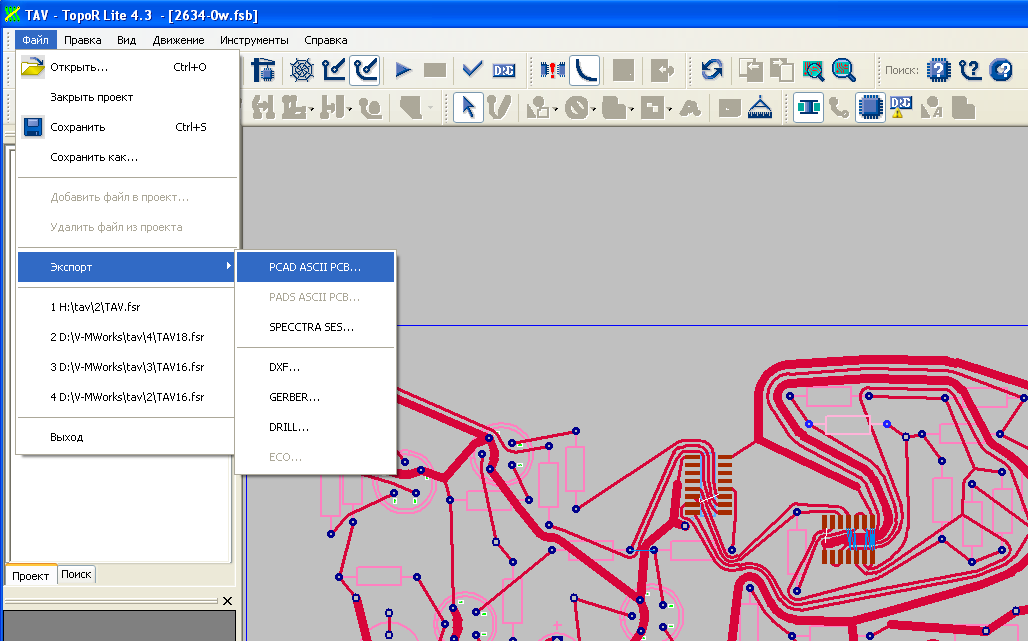Toggle the DRC warning violations display
Viewport: 1028px width, 641px height.
pyautogui.click(x=901, y=107)
